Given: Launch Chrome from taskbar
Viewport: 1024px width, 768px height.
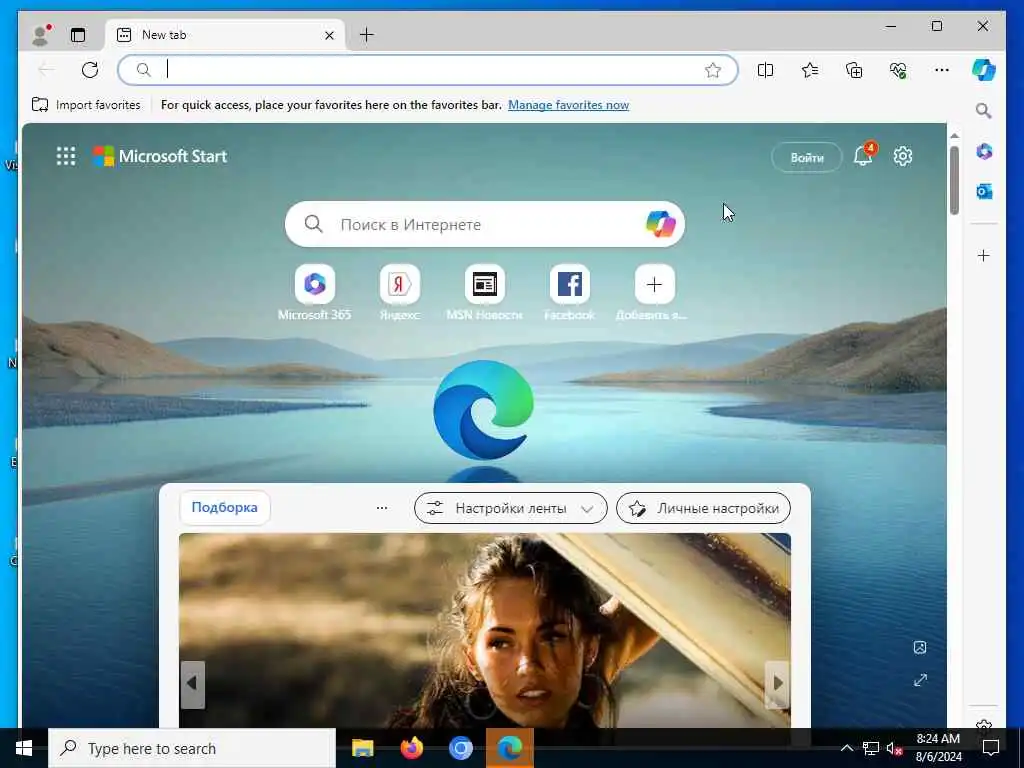Looking at the screenshot, I should 461,748.
